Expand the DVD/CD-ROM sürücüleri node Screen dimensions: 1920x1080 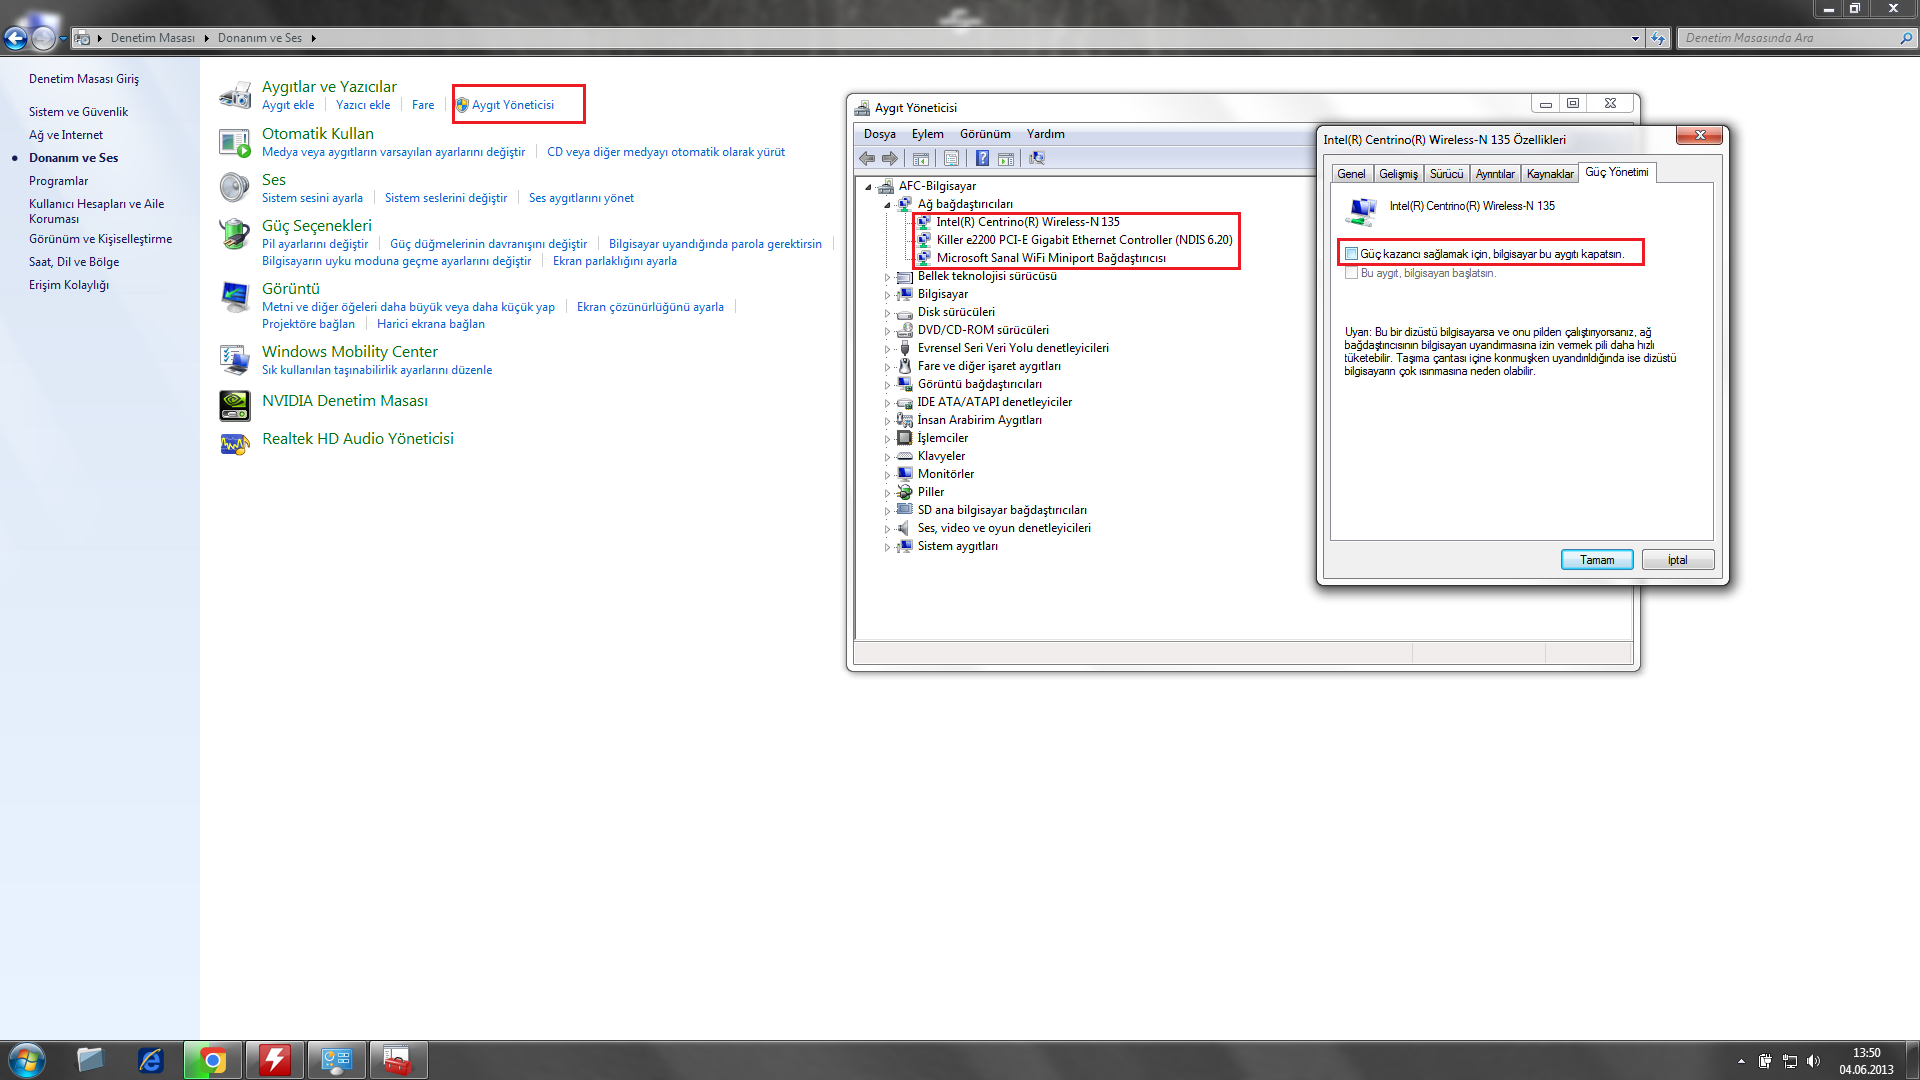(887, 331)
